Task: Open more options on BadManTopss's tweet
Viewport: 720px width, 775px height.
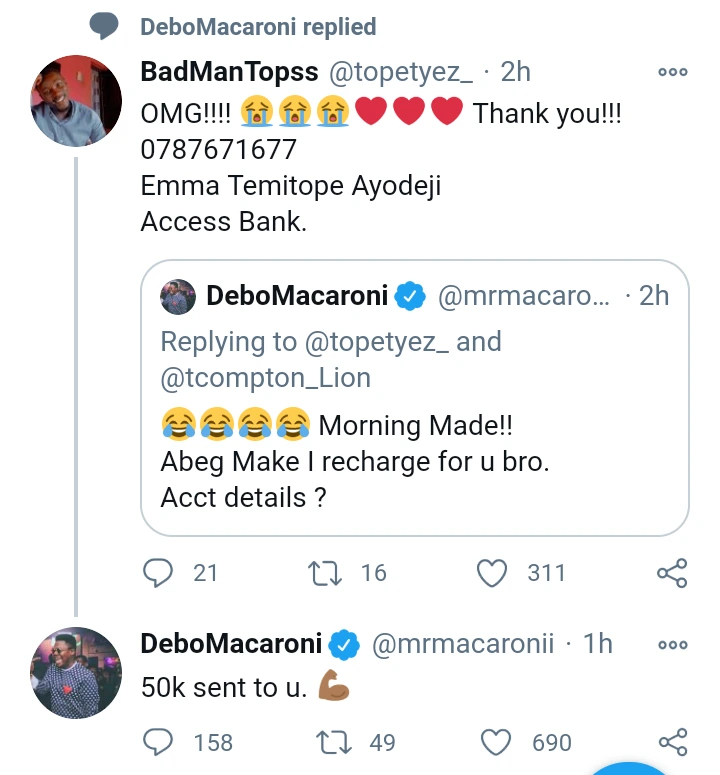Action: 672,72
